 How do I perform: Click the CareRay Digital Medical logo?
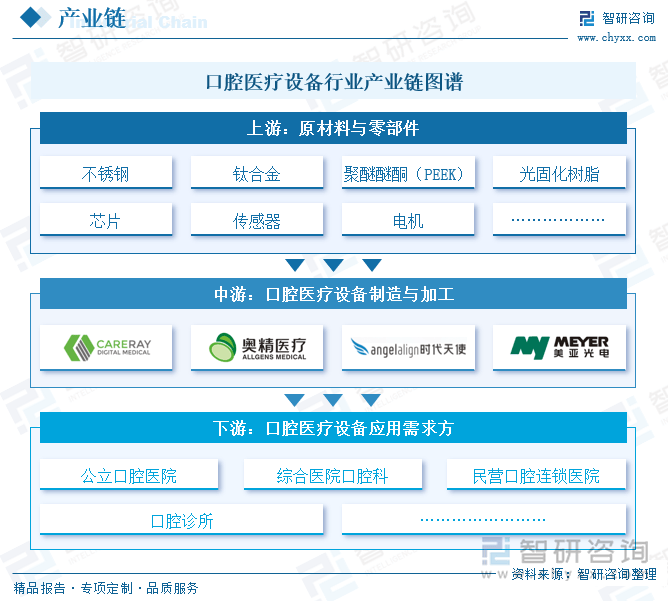(106, 347)
